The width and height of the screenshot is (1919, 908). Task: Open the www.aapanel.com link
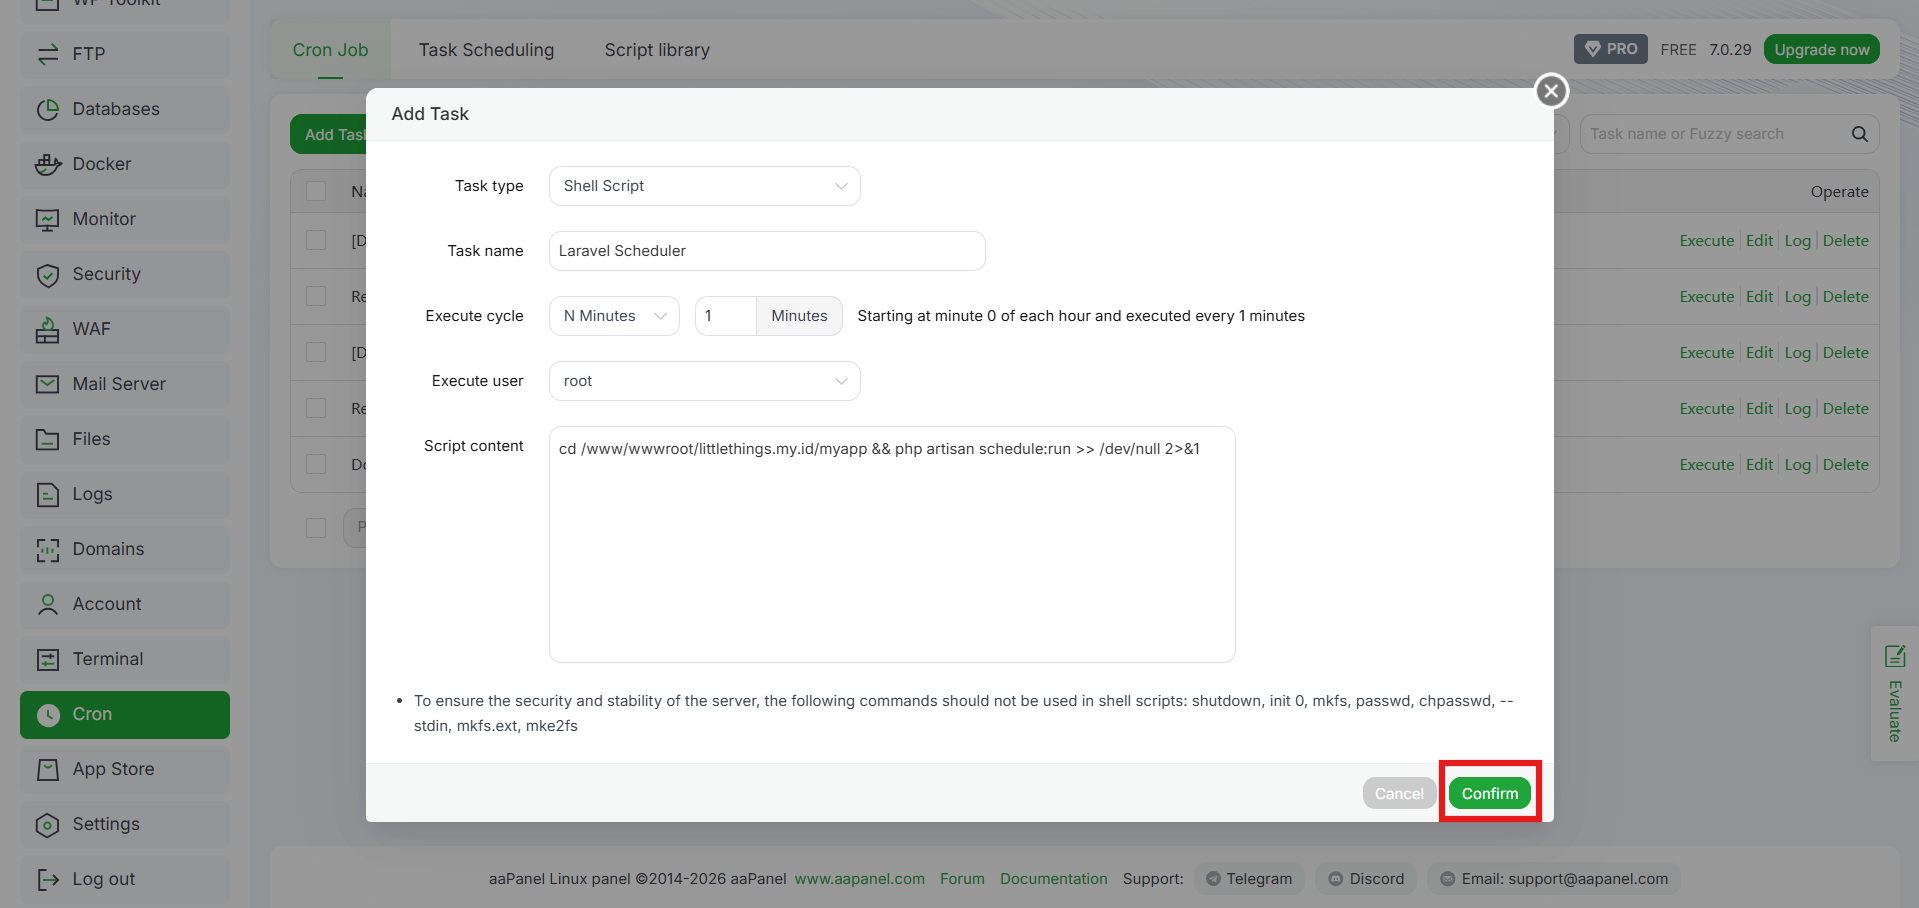click(860, 879)
